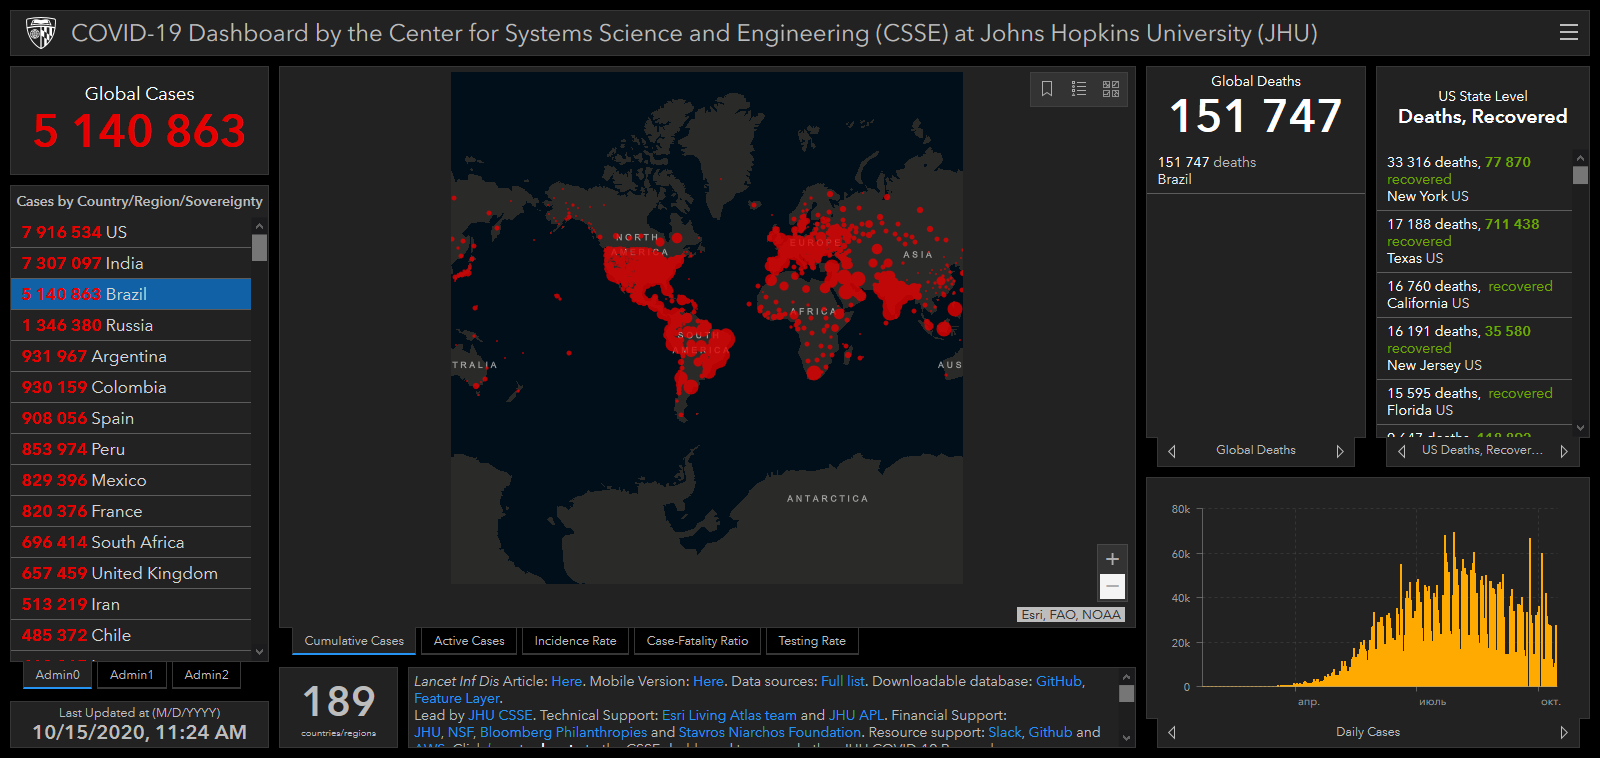The height and width of the screenshot is (758, 1600).
Task: Open the Stavros Niarchos Foundation link
Action: (x=770, y=732)
